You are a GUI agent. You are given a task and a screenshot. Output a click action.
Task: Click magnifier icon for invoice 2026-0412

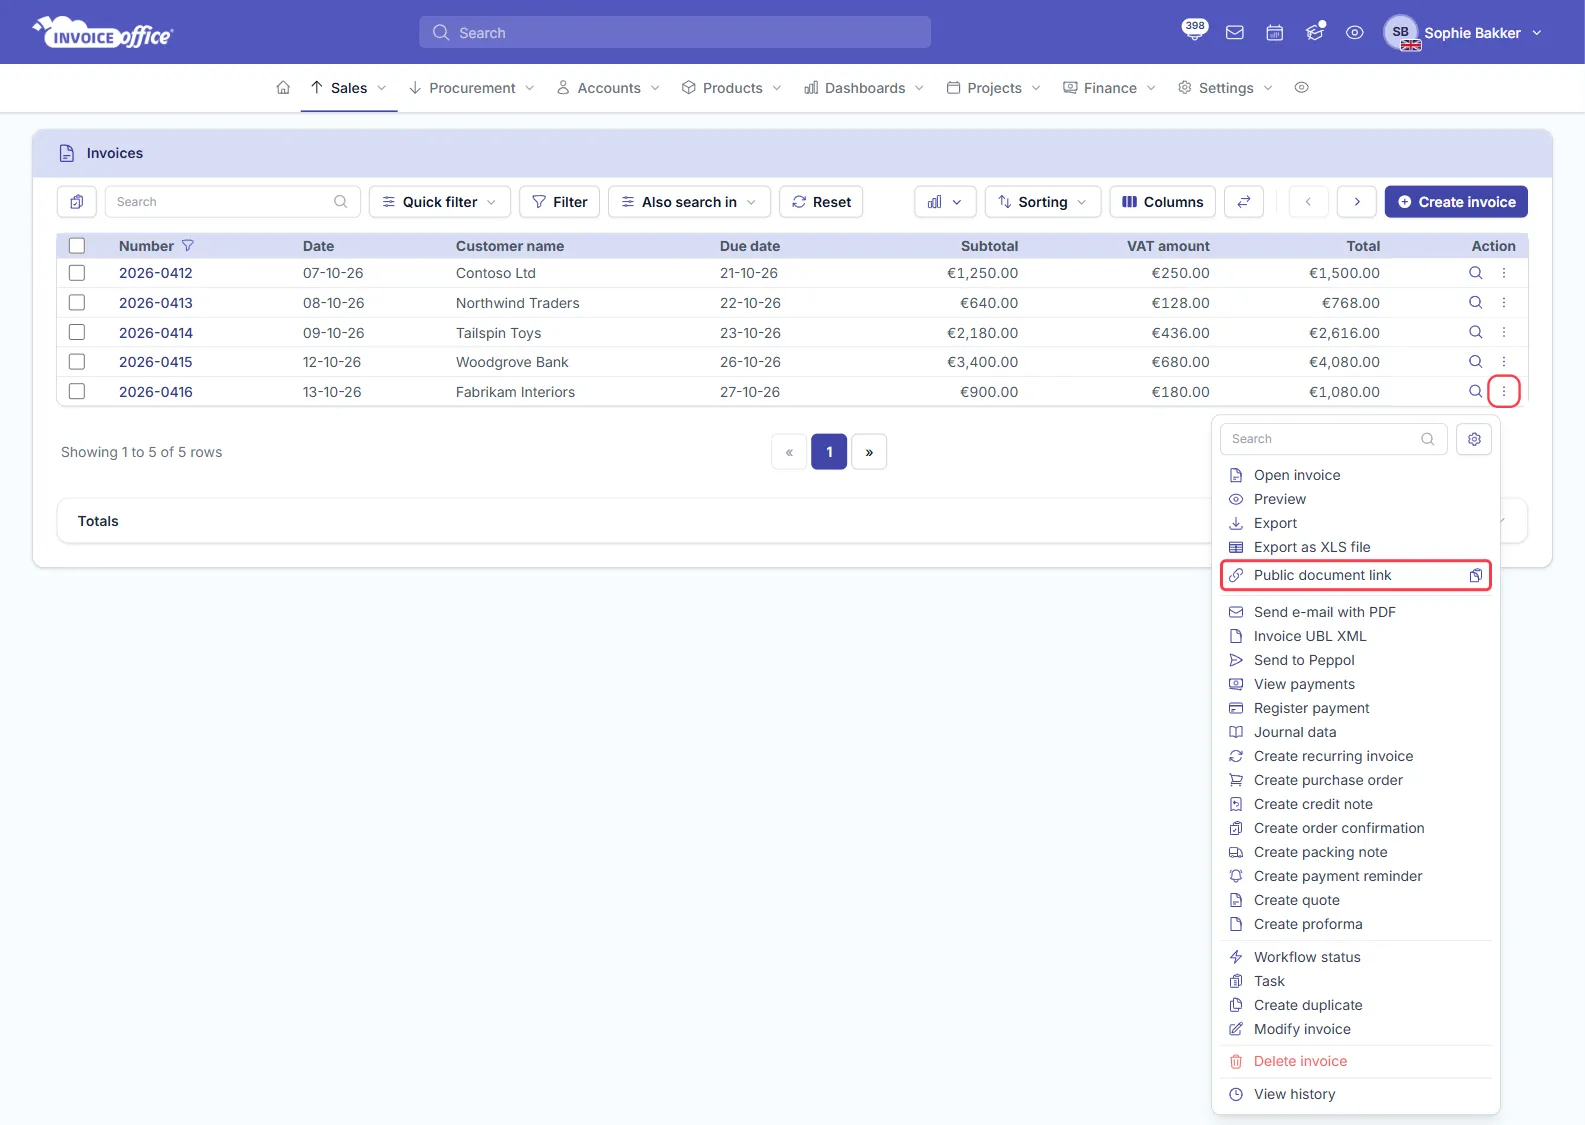pyautogui.click(x=1475, y=273)
